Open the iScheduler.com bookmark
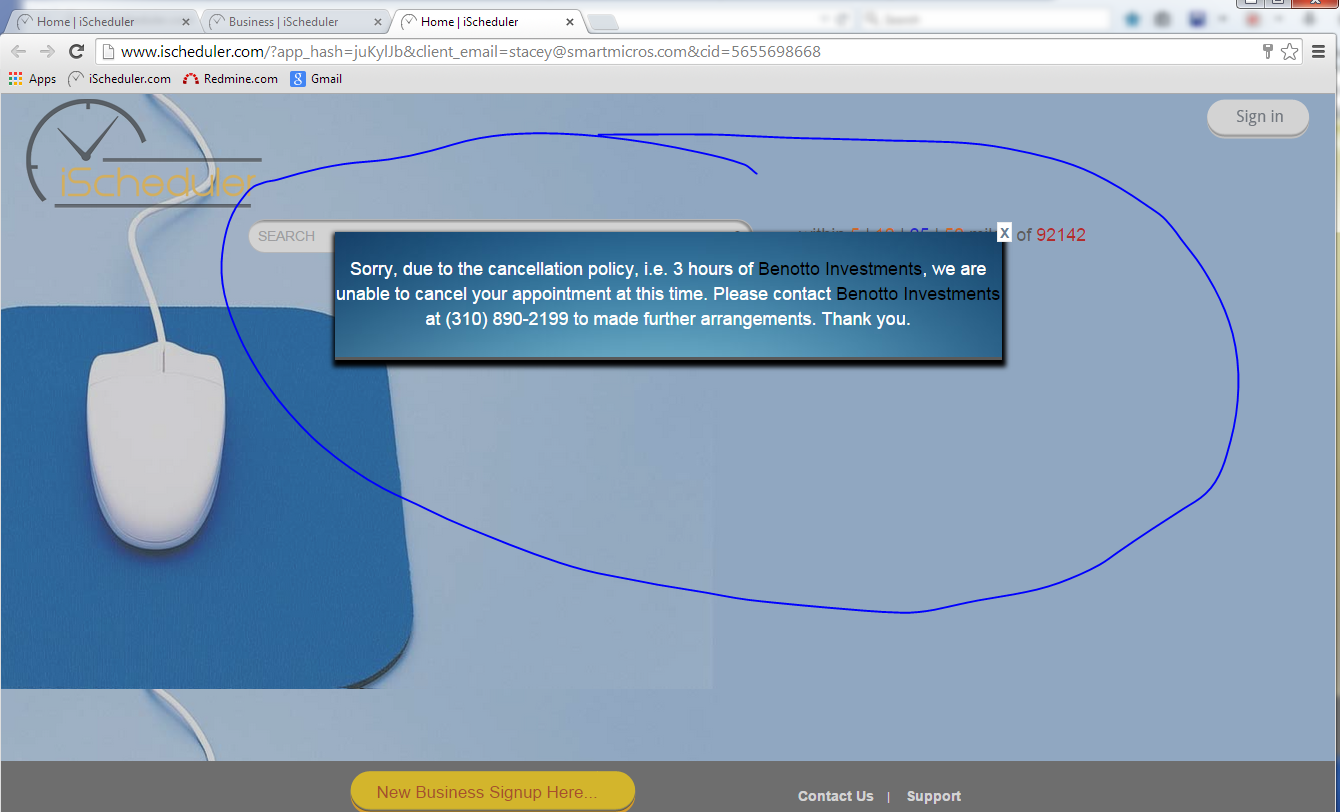Screen dimensions: 1340x812 (119, 79)
